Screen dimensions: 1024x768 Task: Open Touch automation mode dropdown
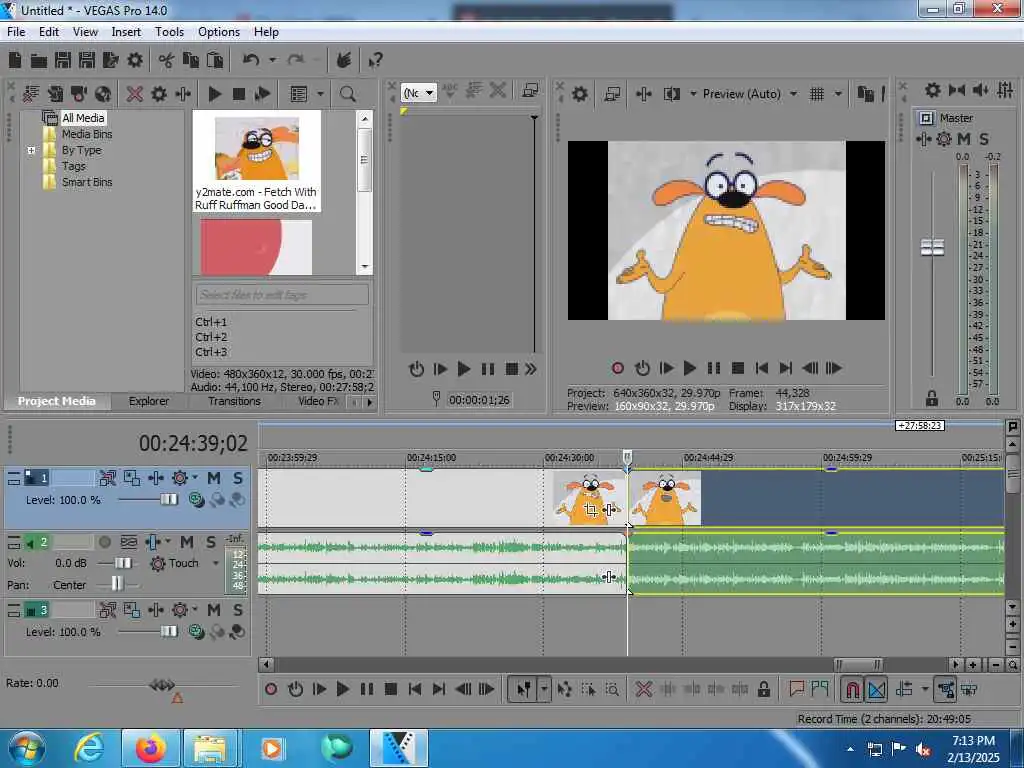[216, 563]
